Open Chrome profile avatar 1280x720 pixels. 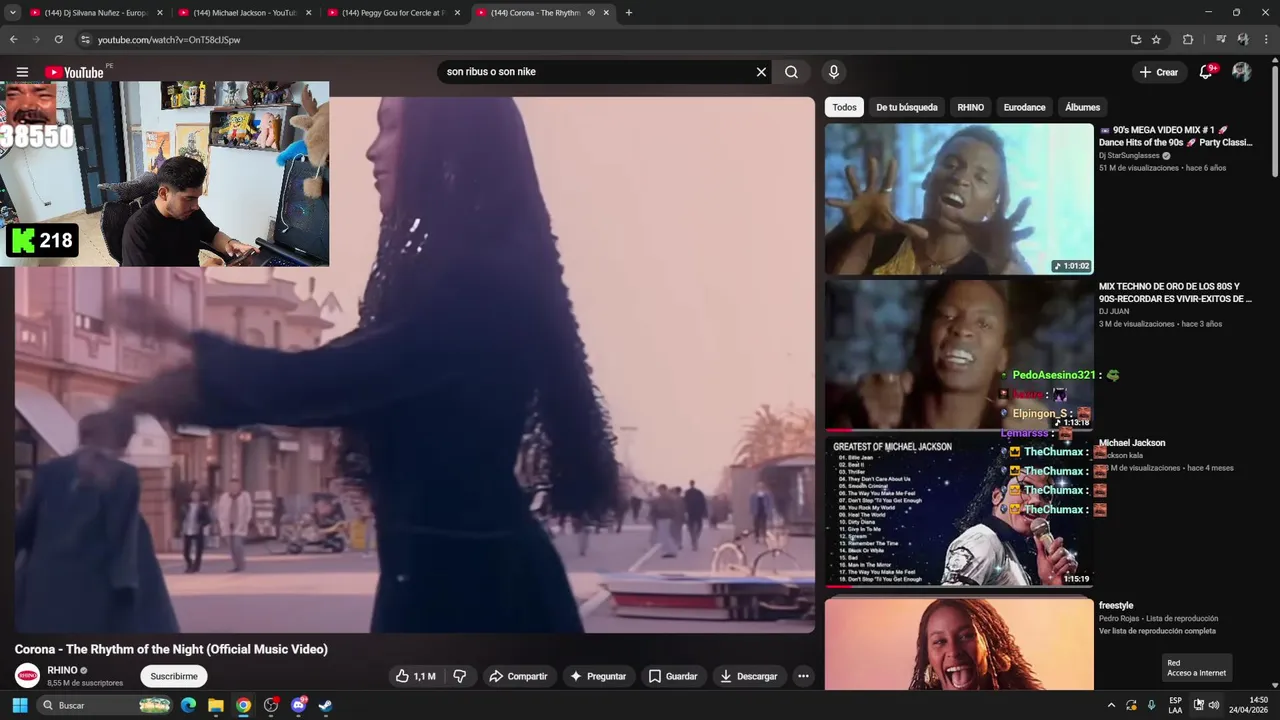click(x=1243, y=40)
